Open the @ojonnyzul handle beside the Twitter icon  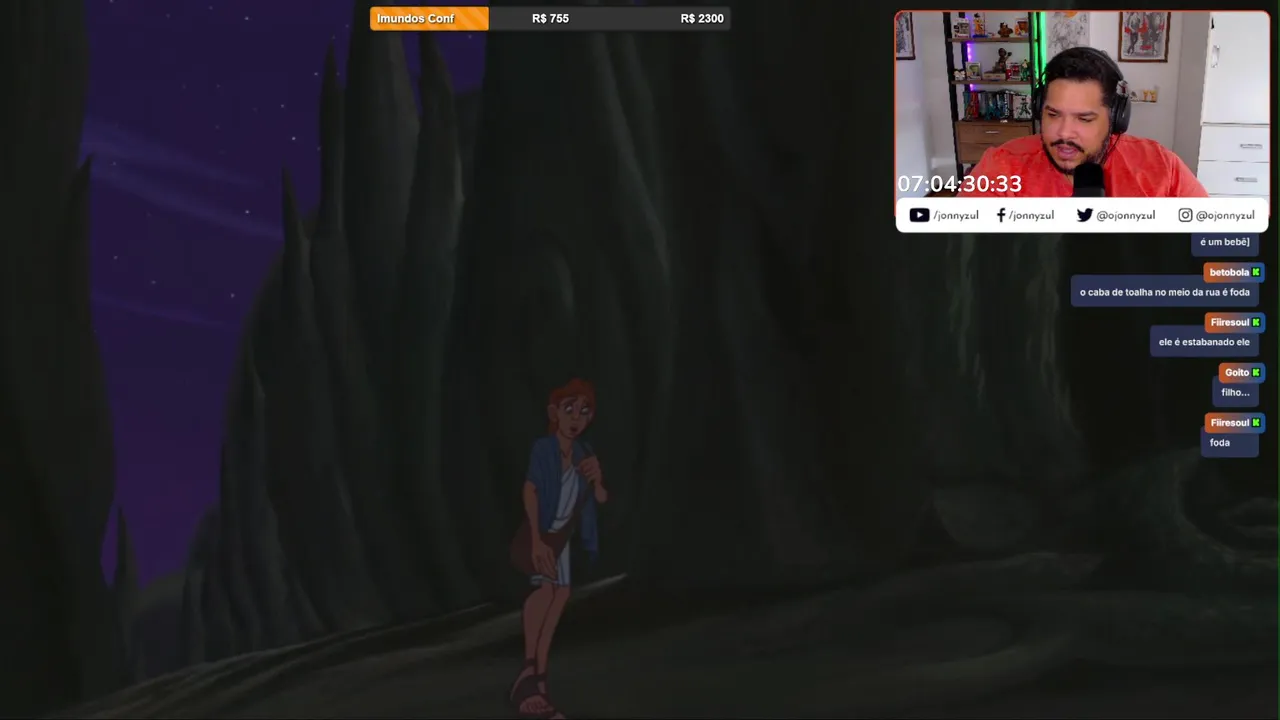pos(1126,215)
